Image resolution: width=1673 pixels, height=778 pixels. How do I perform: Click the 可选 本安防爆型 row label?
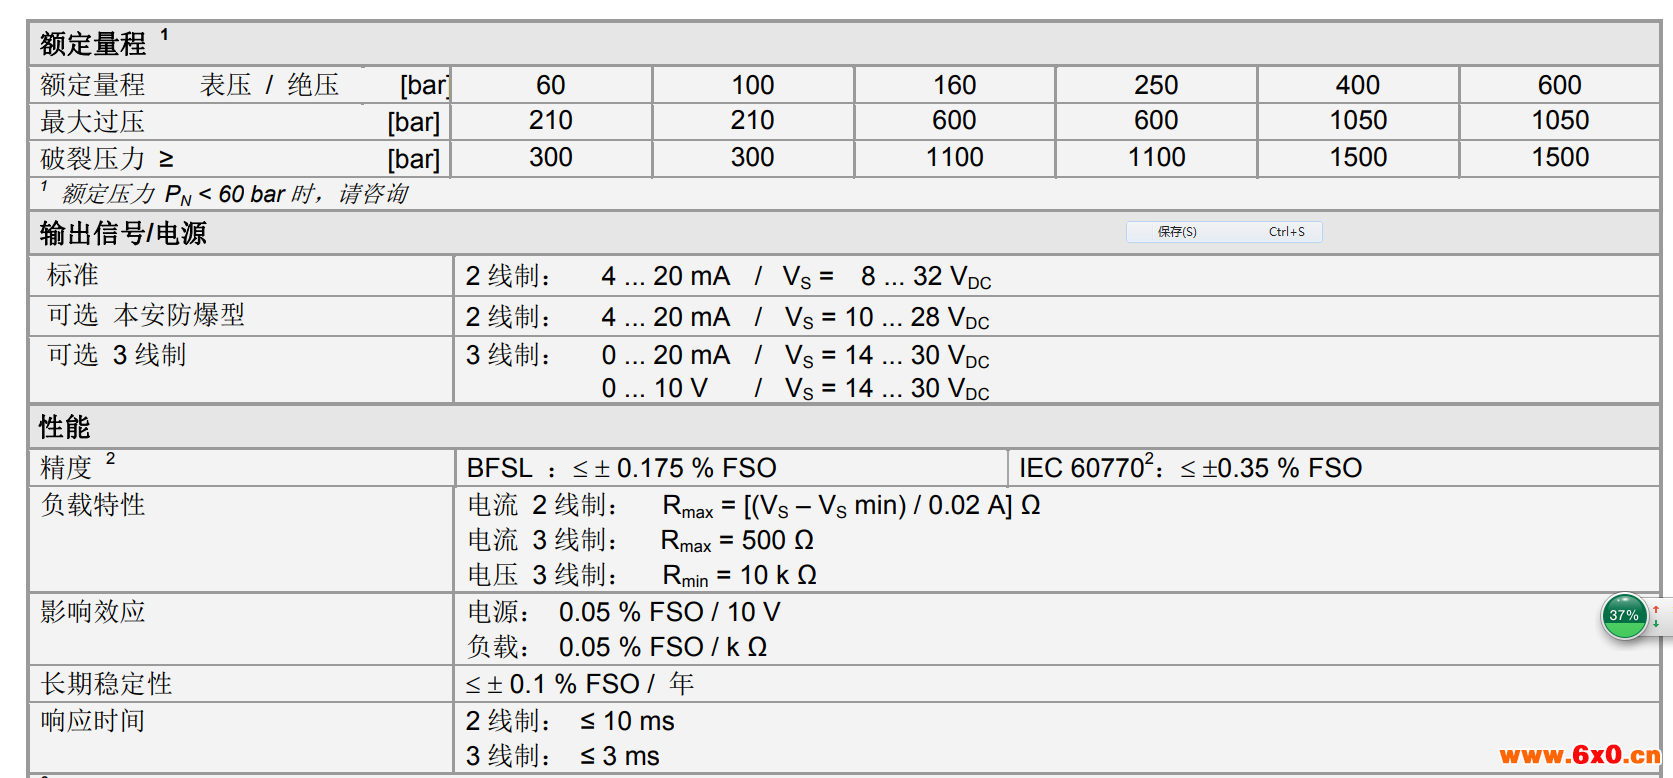coord(146,316)
